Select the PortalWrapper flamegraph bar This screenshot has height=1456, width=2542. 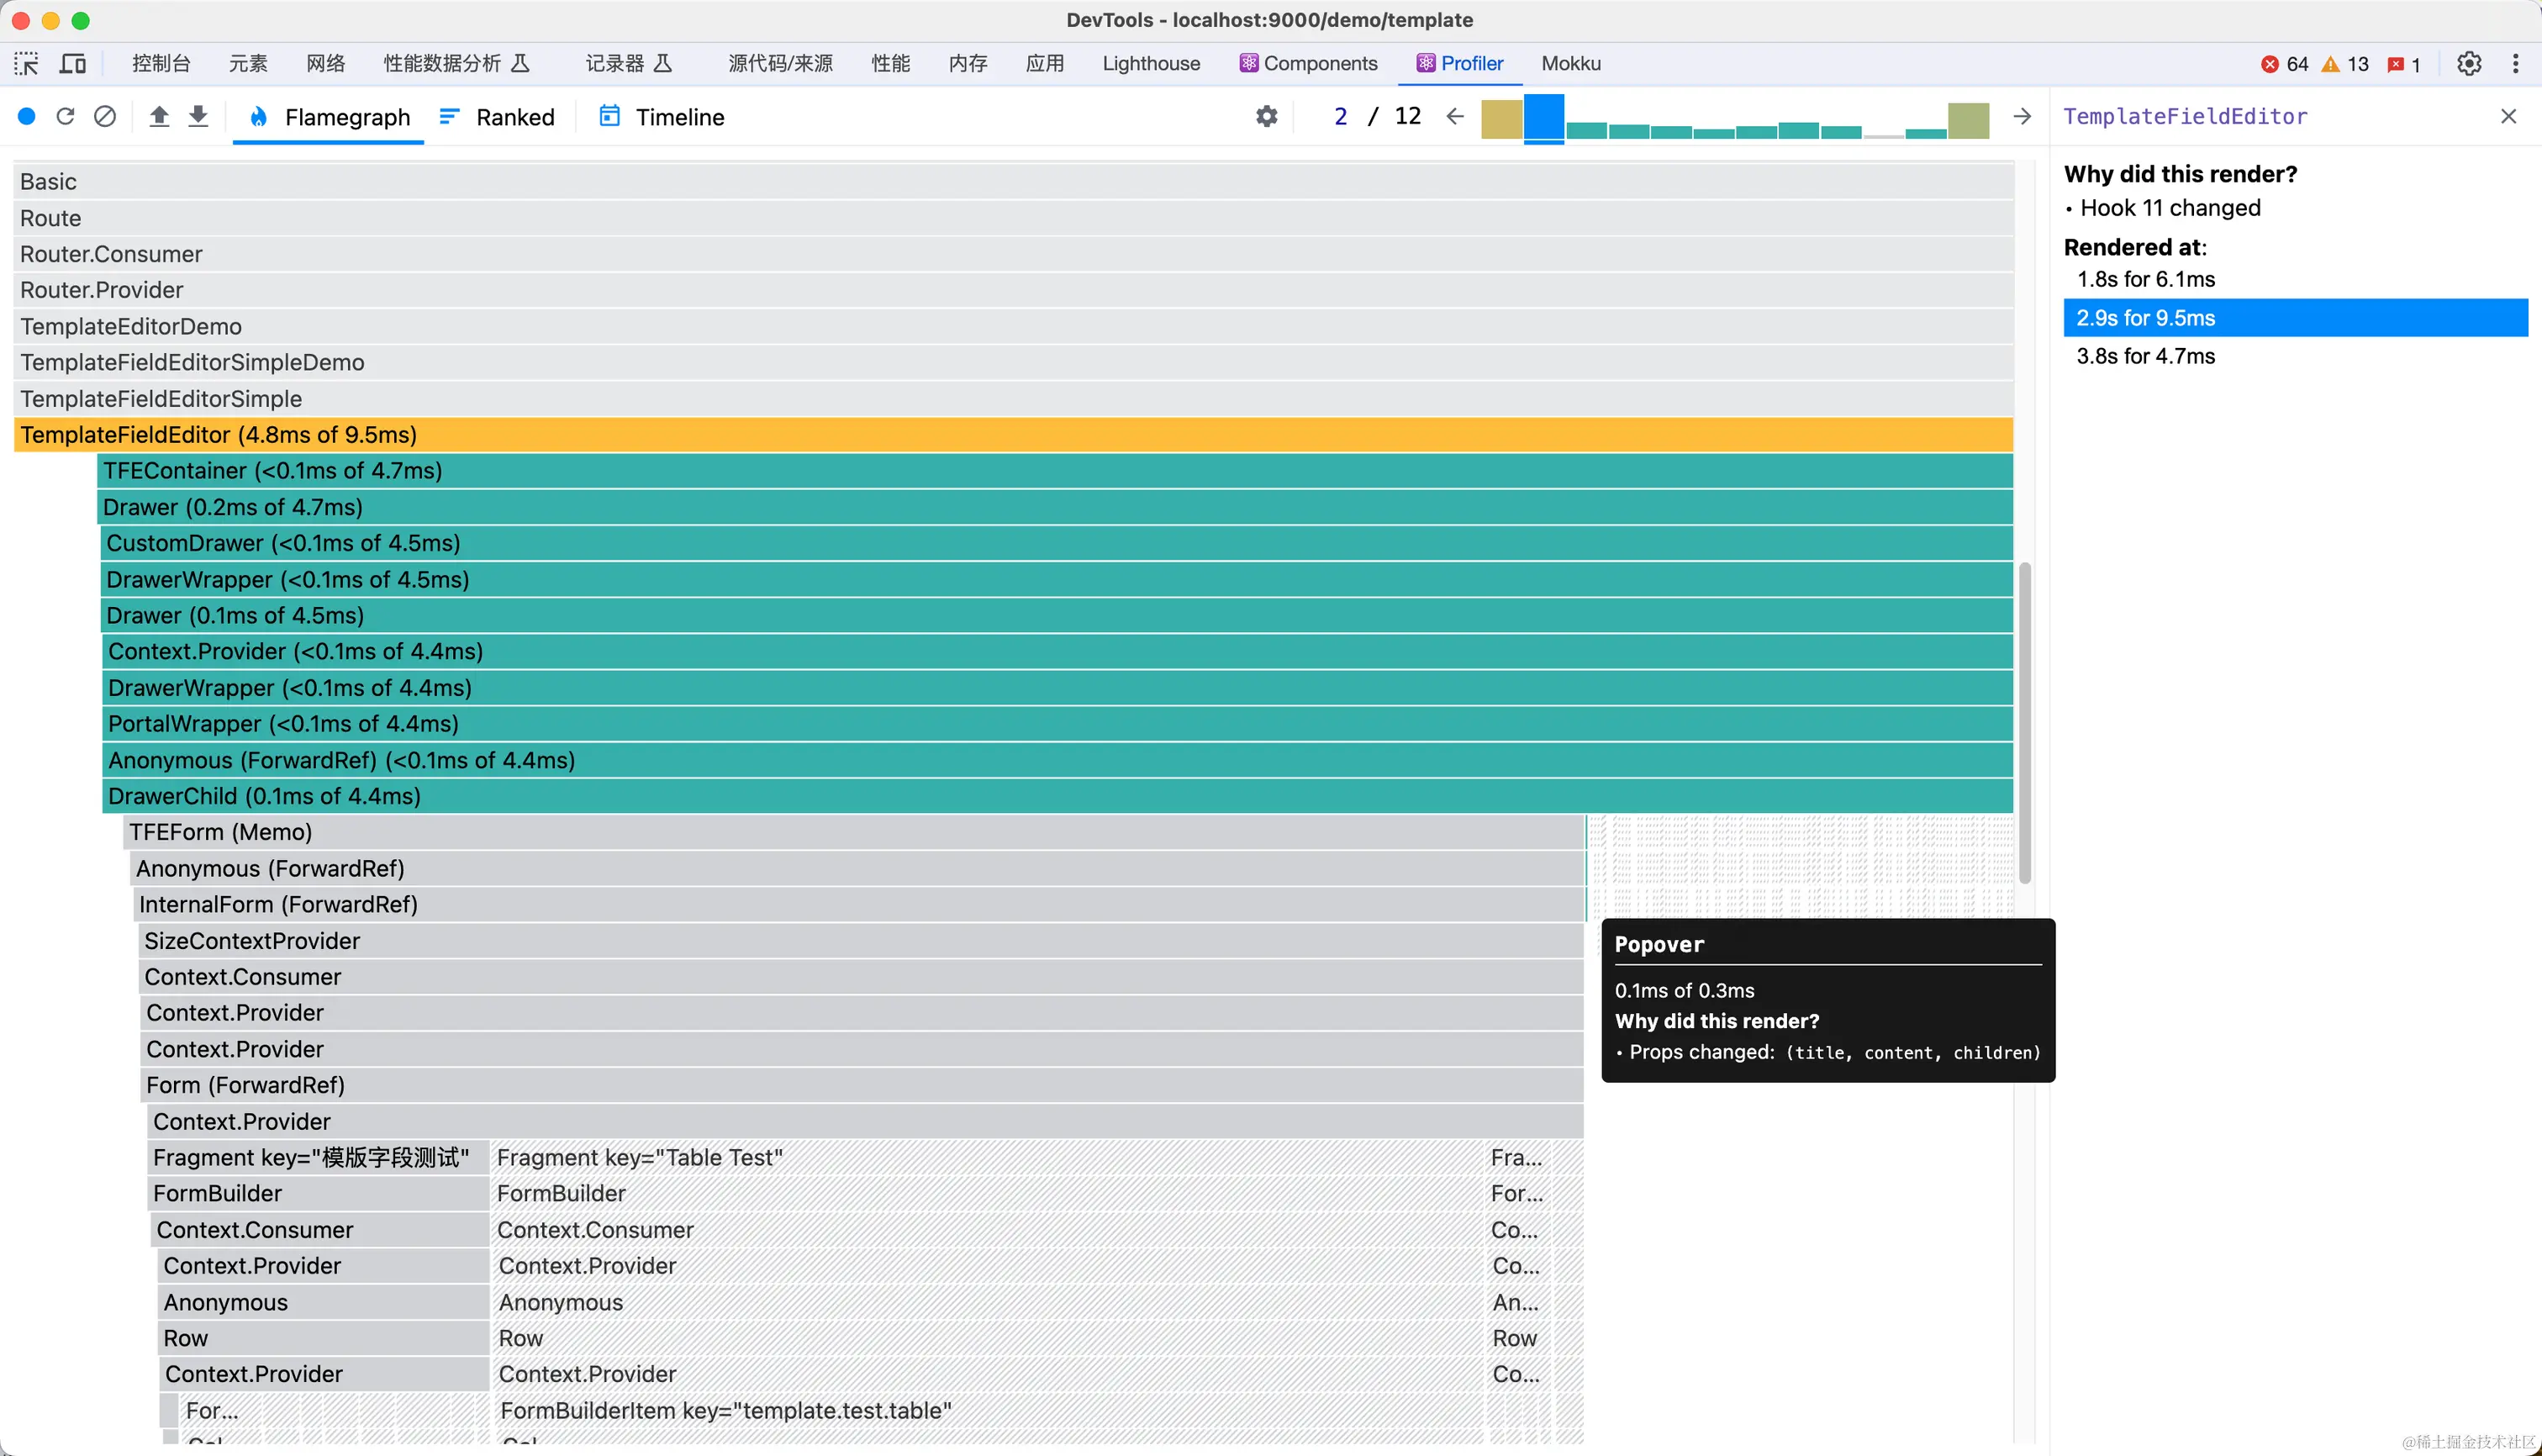pyautogui.click(x=1058, y=724)
